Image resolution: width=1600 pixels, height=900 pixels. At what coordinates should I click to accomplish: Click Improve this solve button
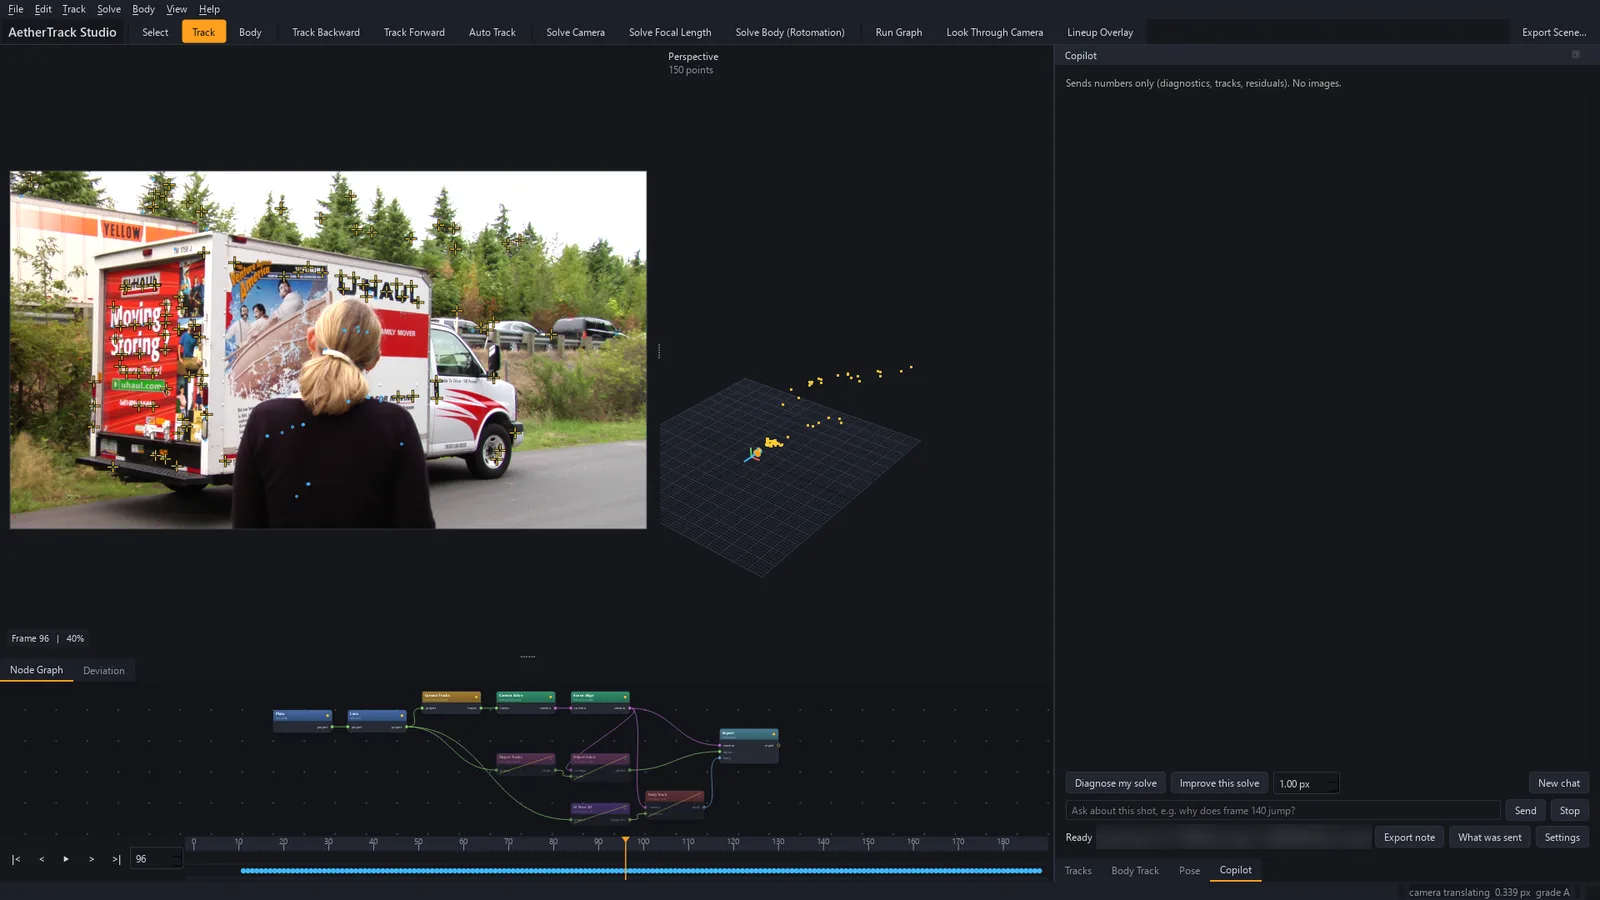[1219, 783]
